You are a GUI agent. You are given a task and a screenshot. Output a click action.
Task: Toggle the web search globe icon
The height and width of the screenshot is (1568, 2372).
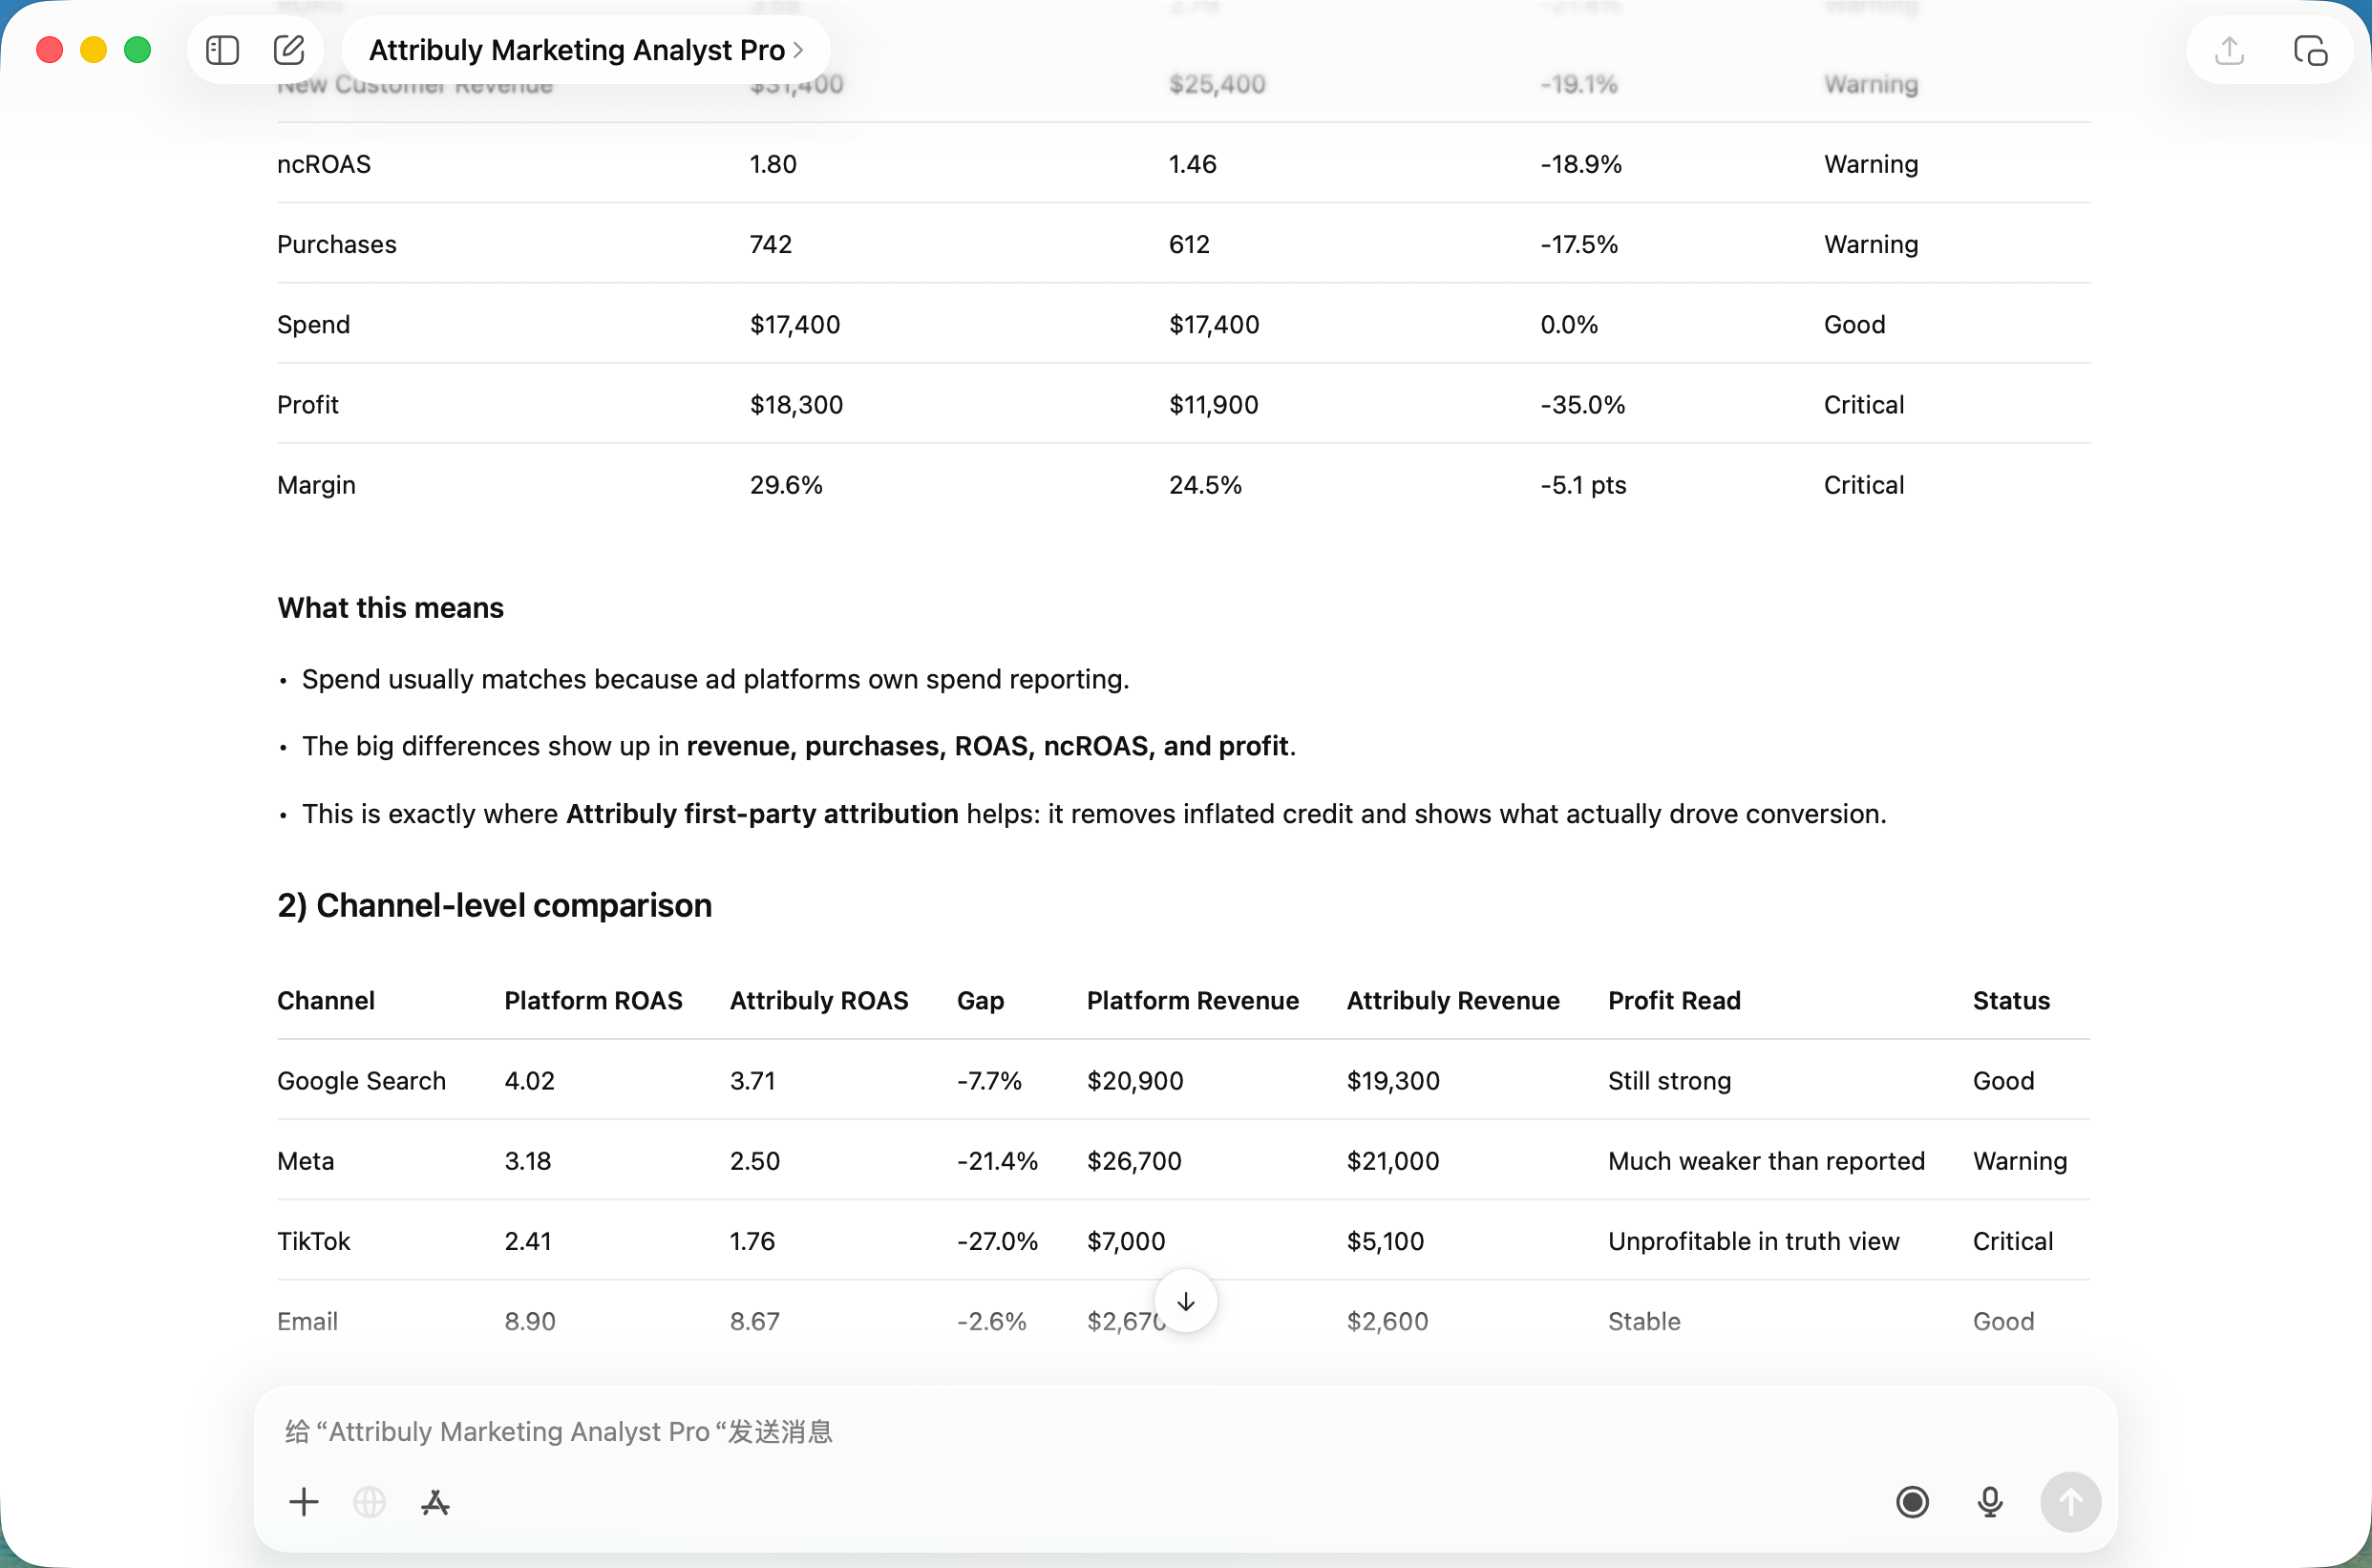tap(369, 1502)
